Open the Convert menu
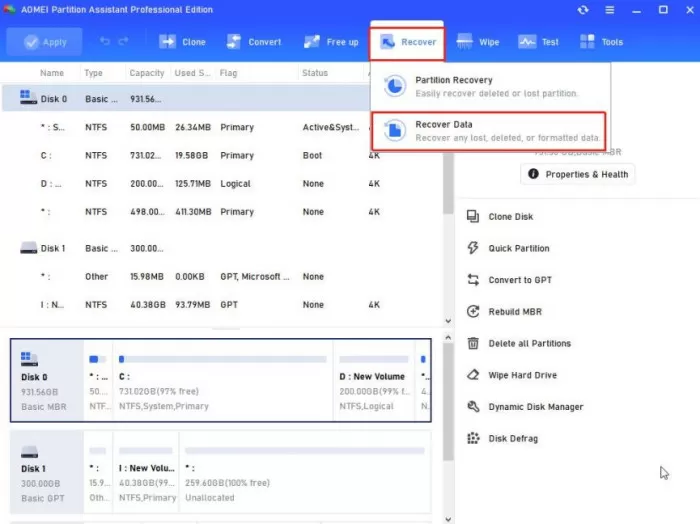 pyautogui.click(x=254, y=42)
